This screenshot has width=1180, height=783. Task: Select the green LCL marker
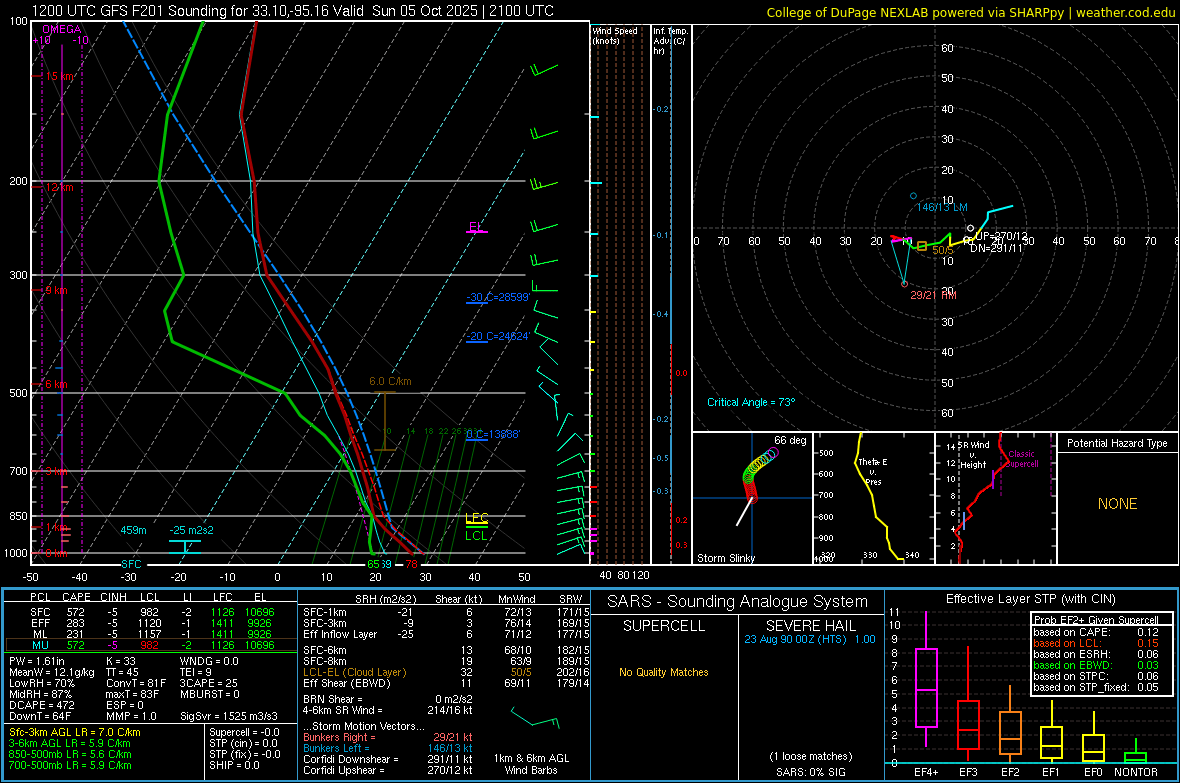click(x=476, y=536)
